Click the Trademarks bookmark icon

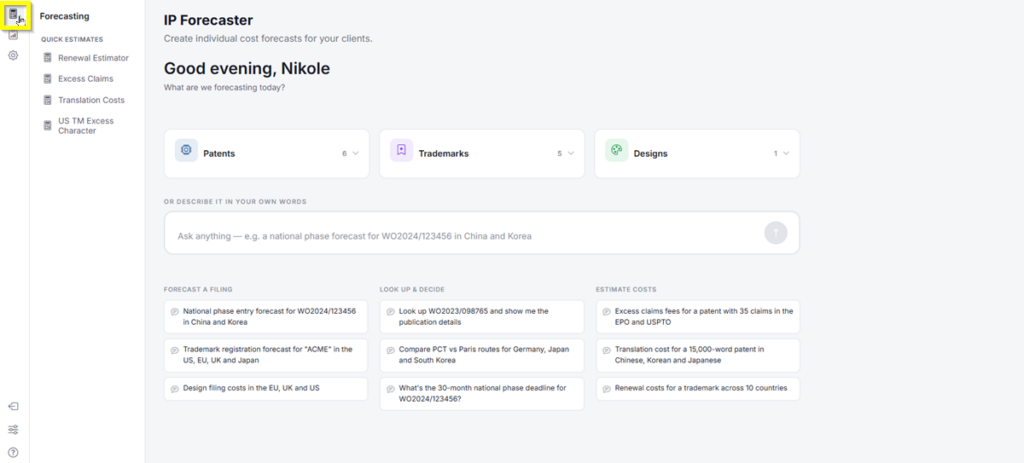pos(402,150)
